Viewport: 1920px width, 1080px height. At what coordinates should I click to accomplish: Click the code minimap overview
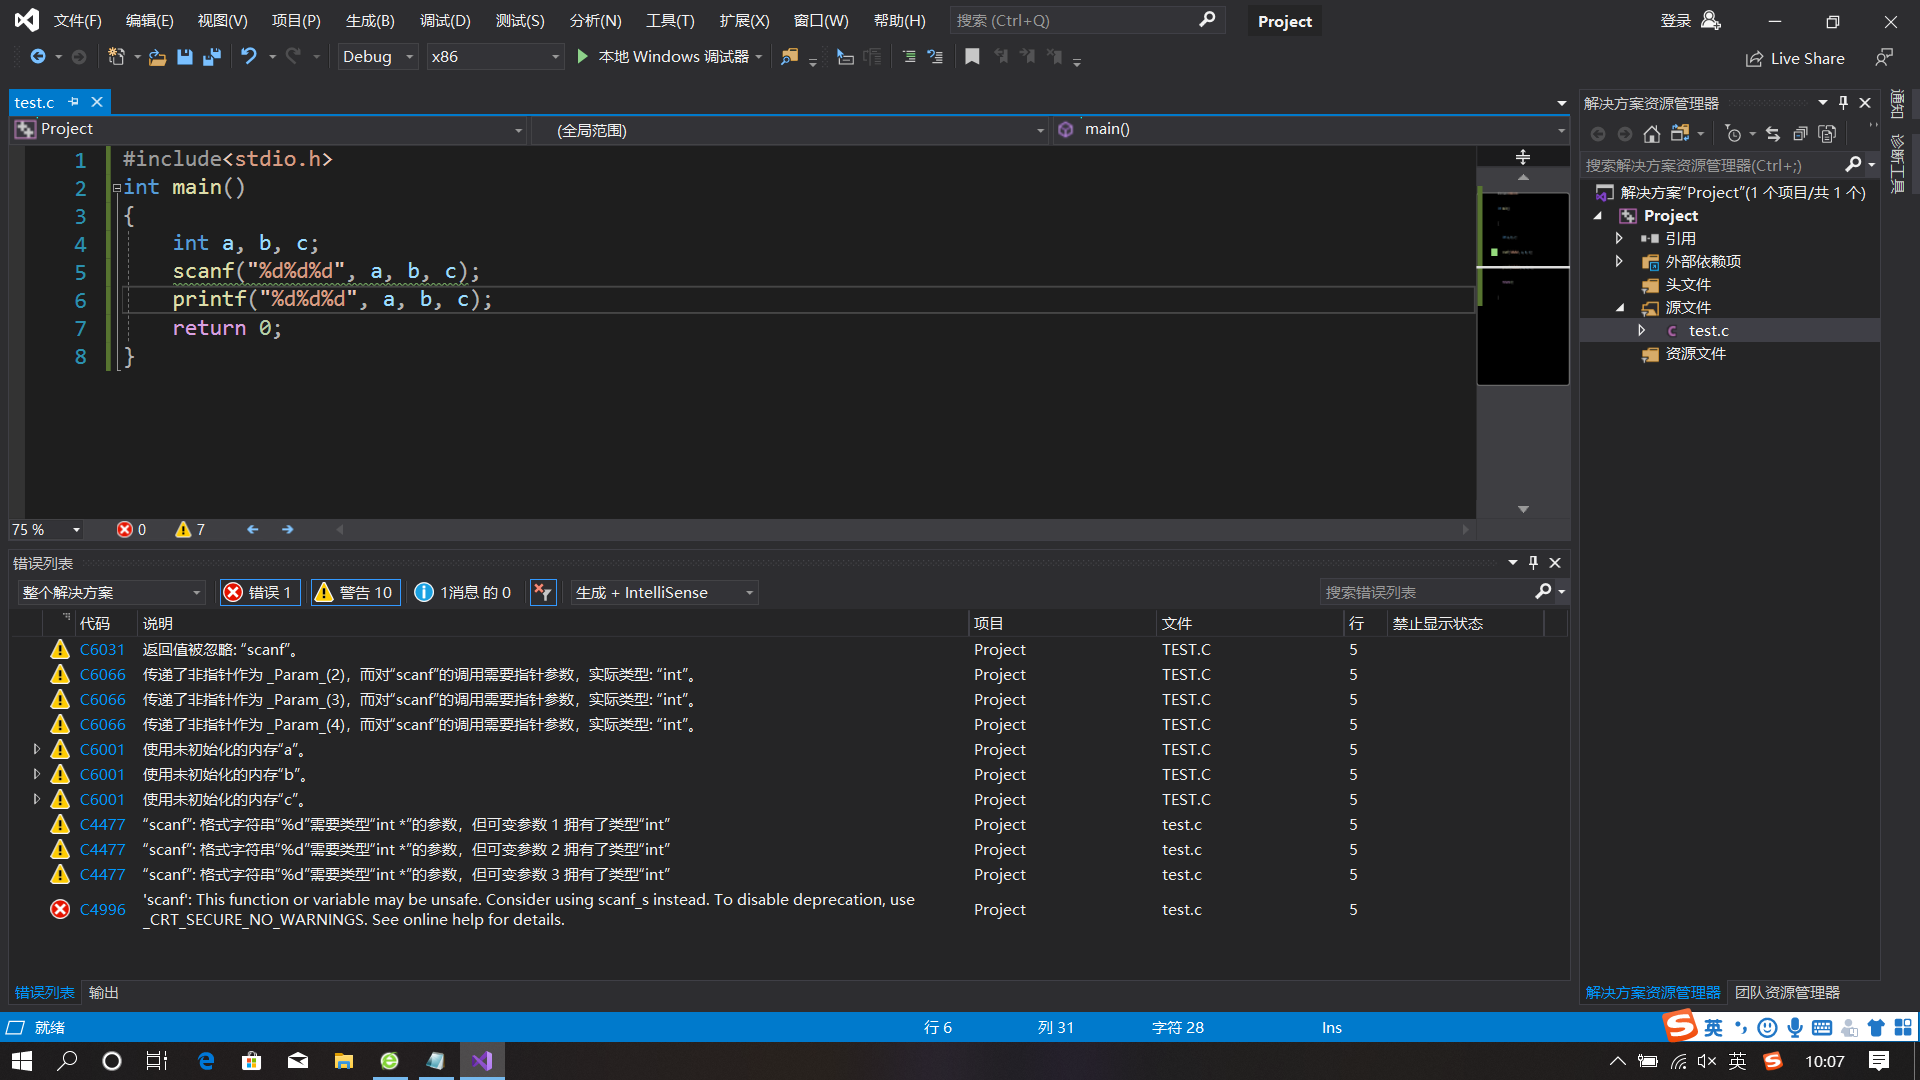click(1523, 288)
